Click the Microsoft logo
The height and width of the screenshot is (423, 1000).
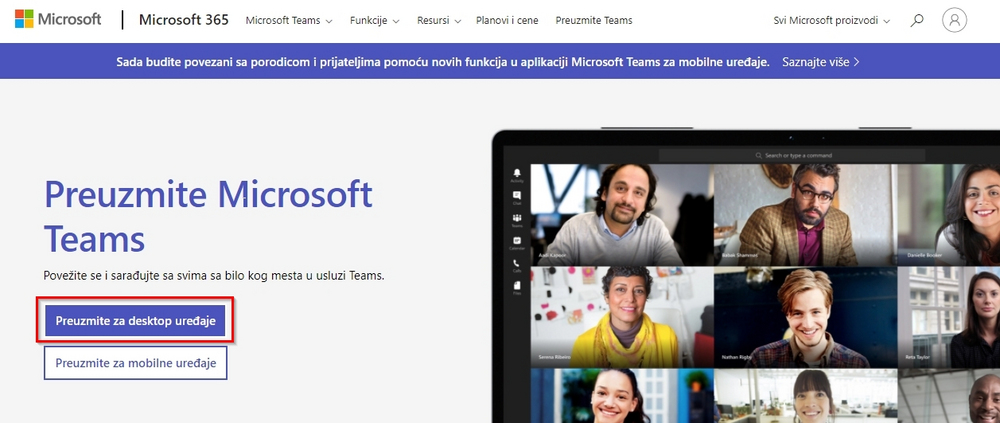(x=58, y=19)
